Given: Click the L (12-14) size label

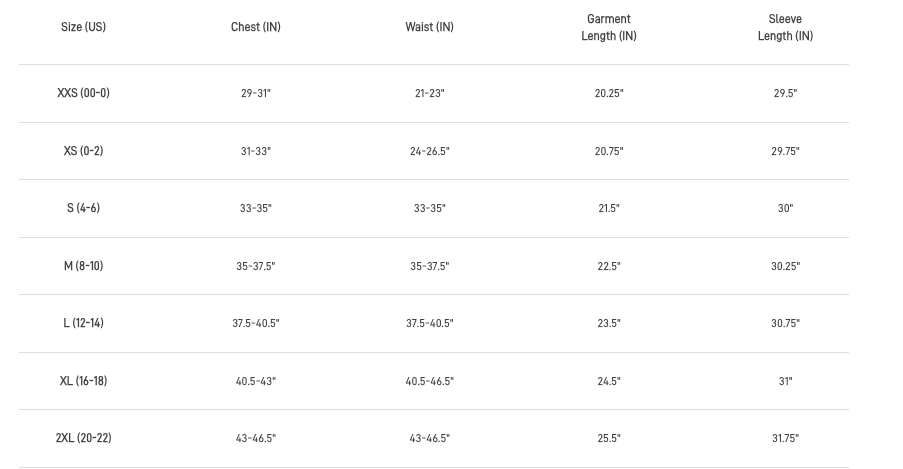Looking at the screenshot, I should pyautogui.click(x=83, y=323).
